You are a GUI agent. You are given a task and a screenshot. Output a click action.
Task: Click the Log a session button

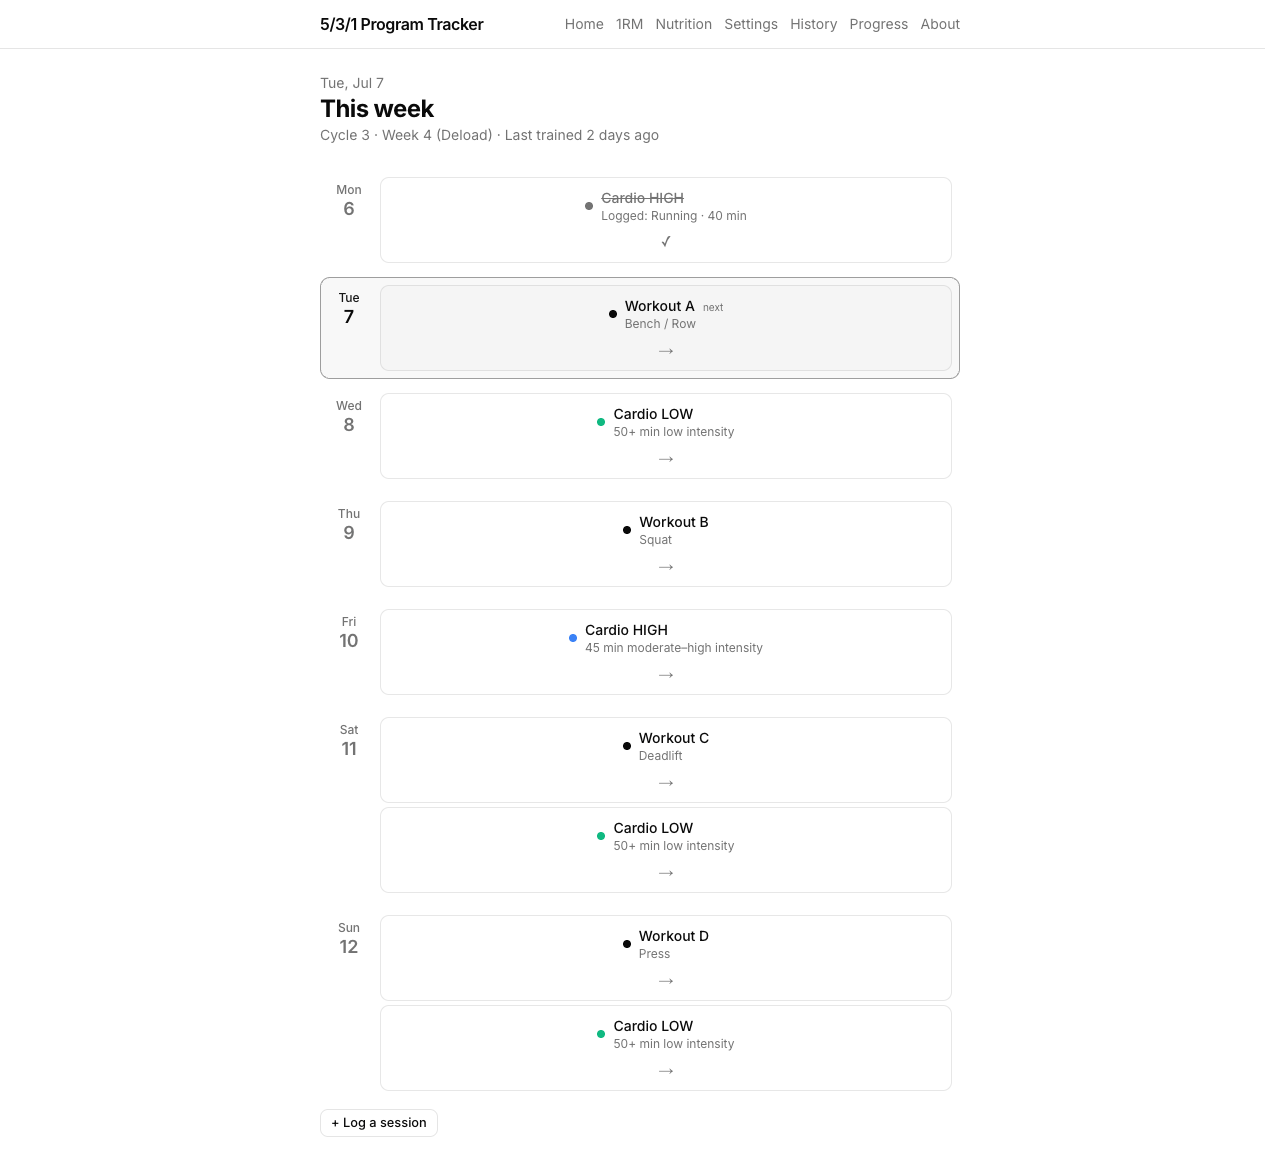pos(379,1123)
